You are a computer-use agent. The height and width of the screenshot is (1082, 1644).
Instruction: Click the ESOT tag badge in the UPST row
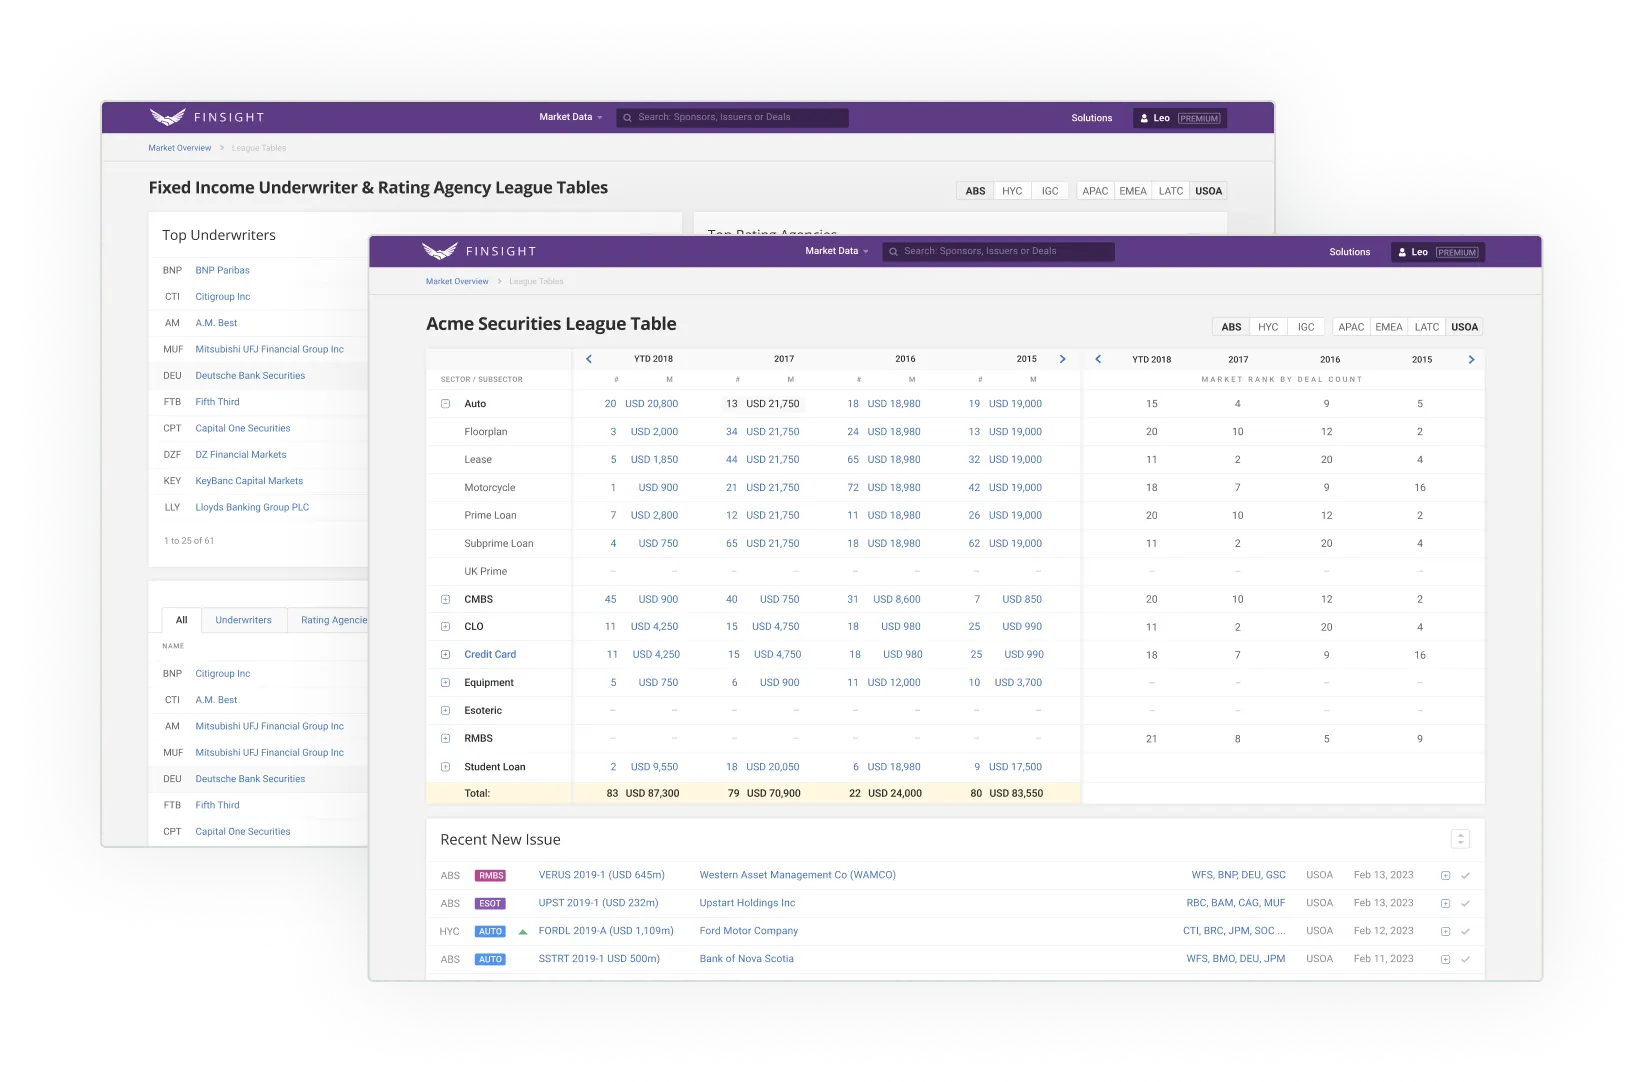click(490, 903)
